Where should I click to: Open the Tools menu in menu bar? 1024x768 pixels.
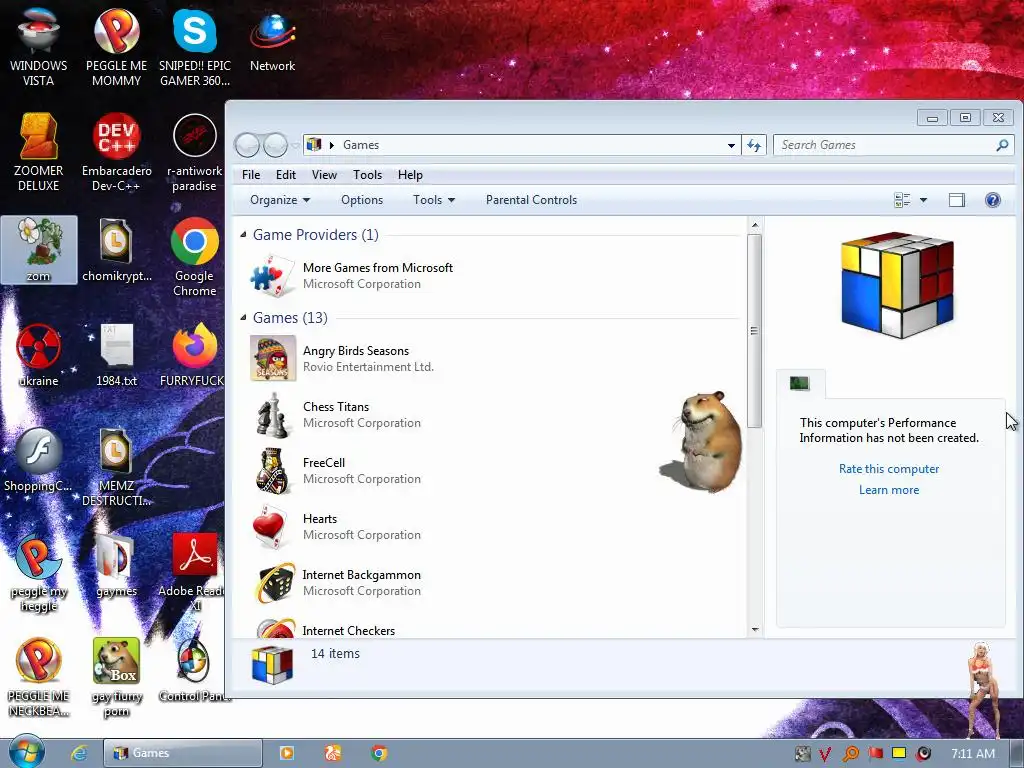coord(367,174)
